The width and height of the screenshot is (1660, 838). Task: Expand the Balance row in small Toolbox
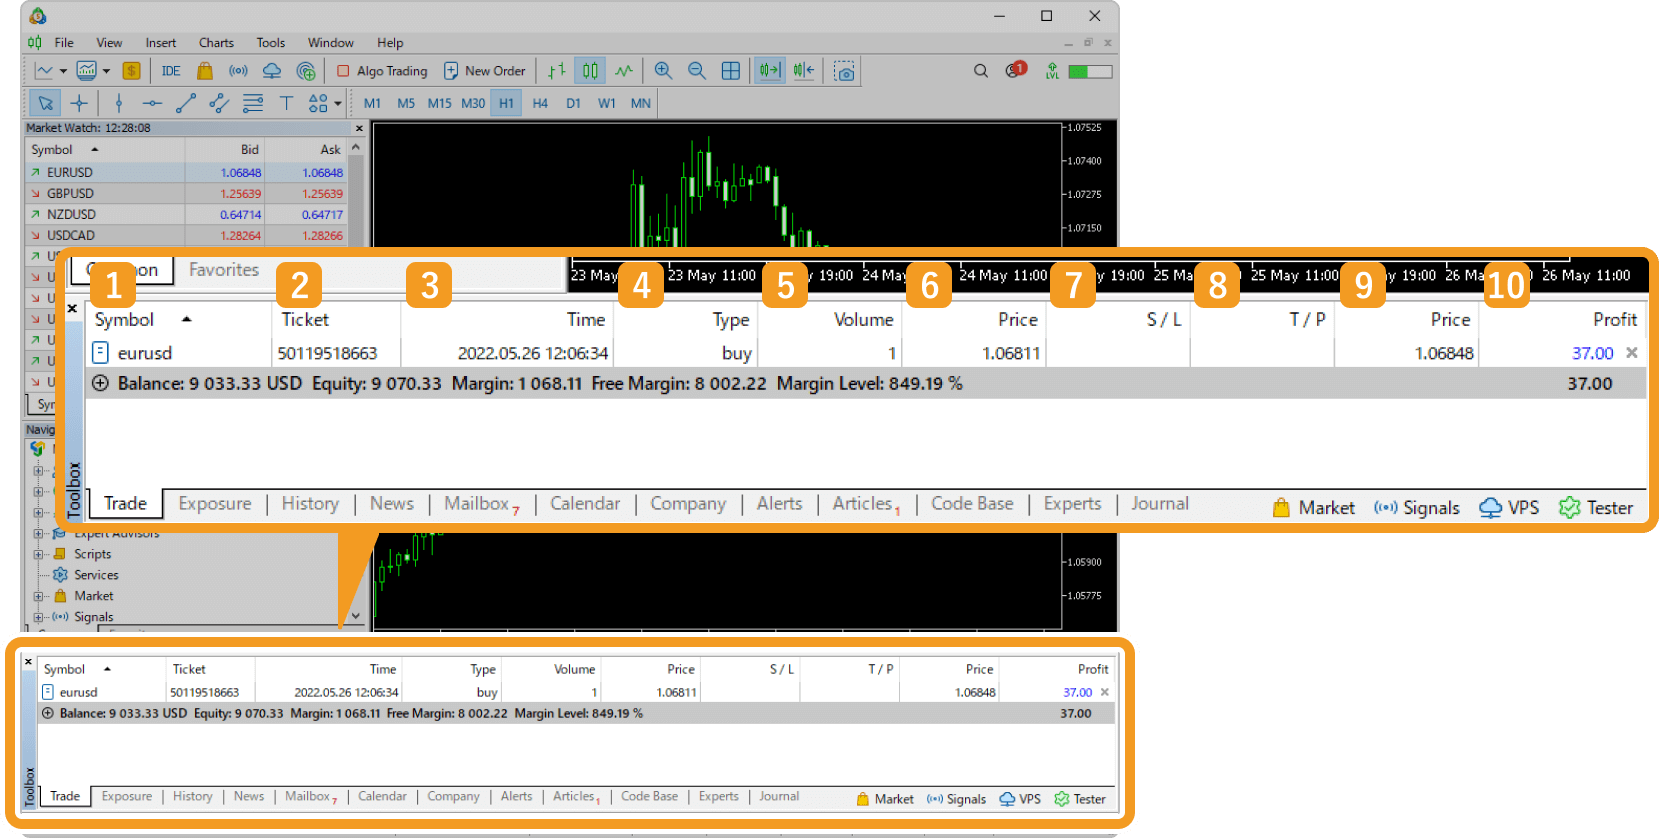pos(47,714)
